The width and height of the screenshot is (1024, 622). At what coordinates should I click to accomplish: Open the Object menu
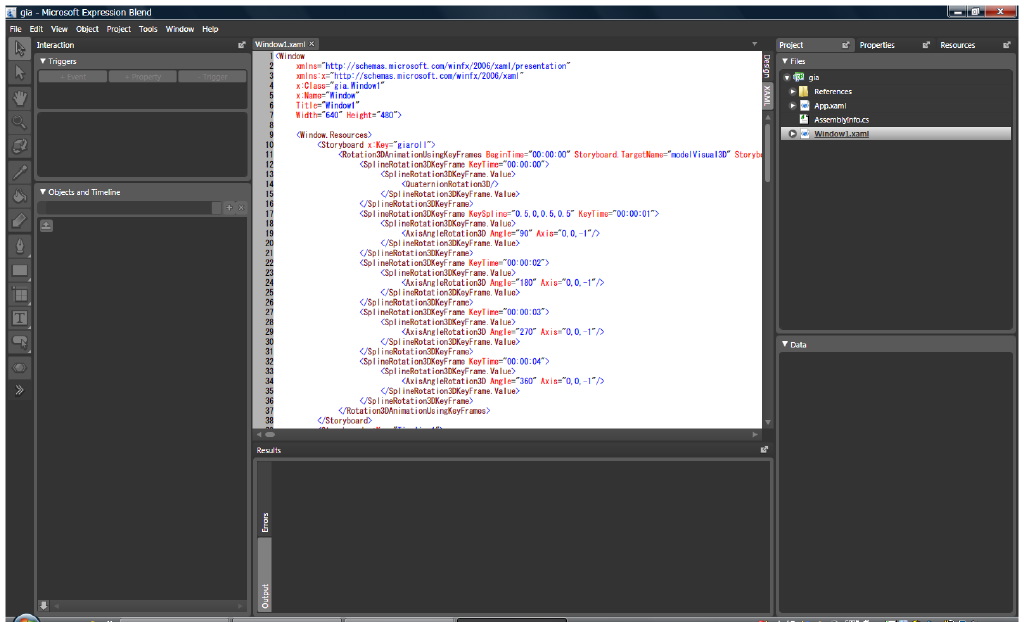coord(87,29)
